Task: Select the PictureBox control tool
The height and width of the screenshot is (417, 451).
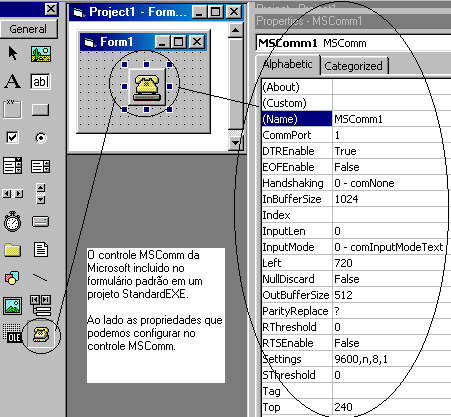Action: 41,54
